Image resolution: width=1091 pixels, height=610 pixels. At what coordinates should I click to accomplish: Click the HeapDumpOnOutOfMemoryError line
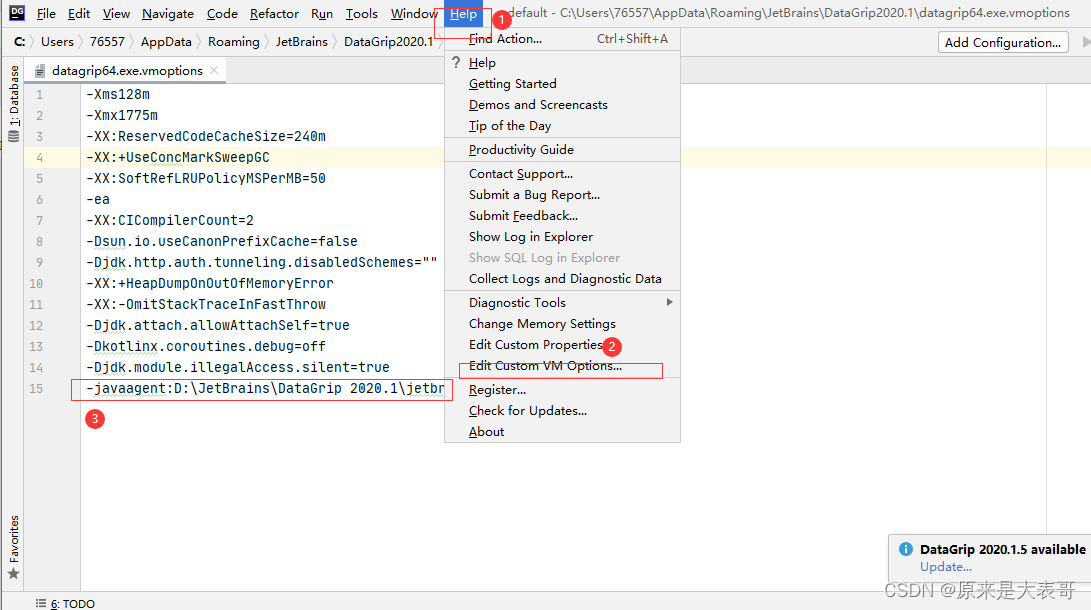coord(209,284)
